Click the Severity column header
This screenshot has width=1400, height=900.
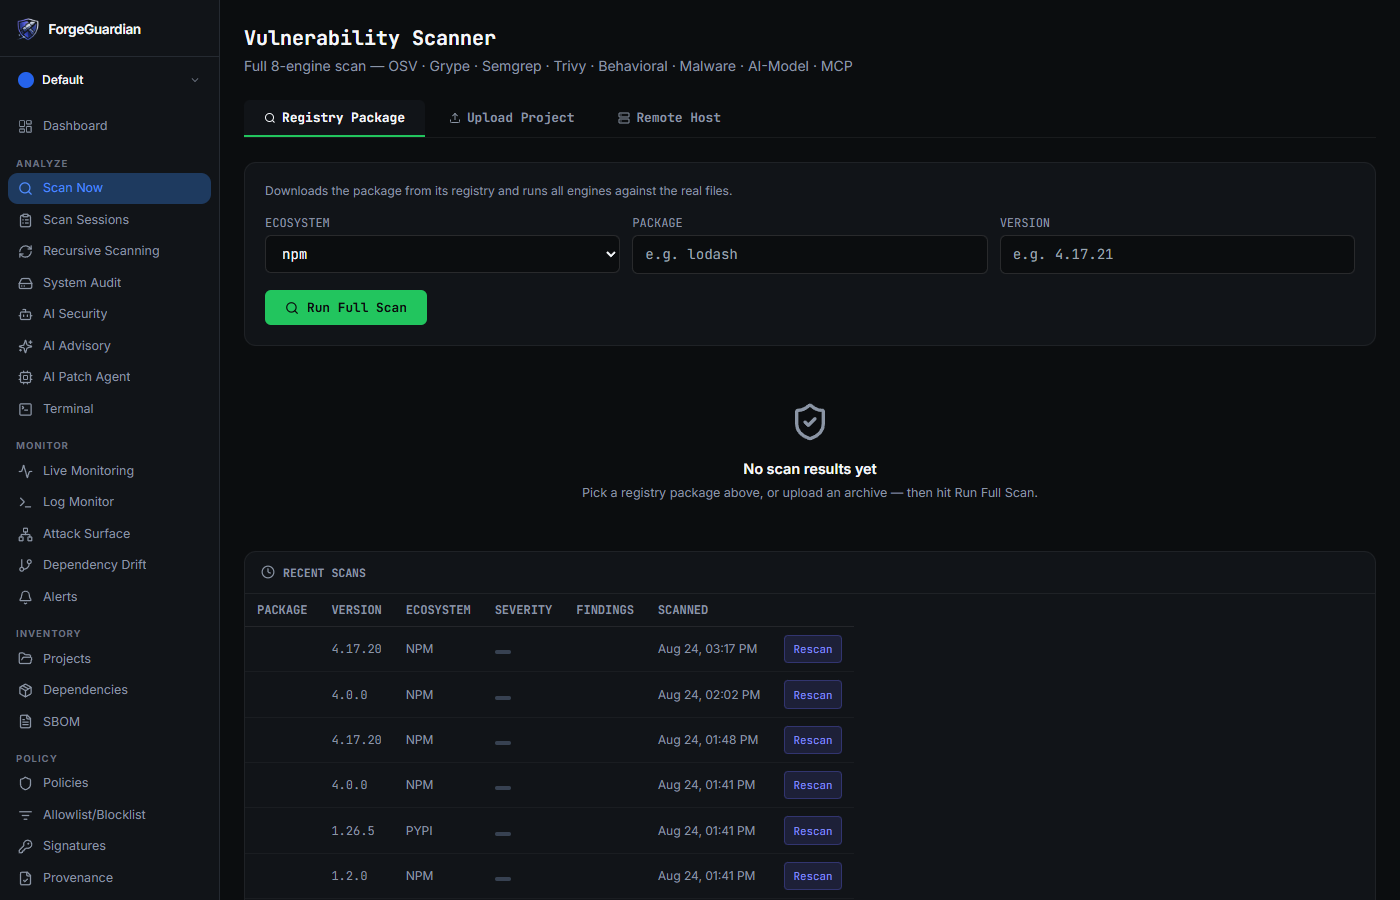point(523,610)
